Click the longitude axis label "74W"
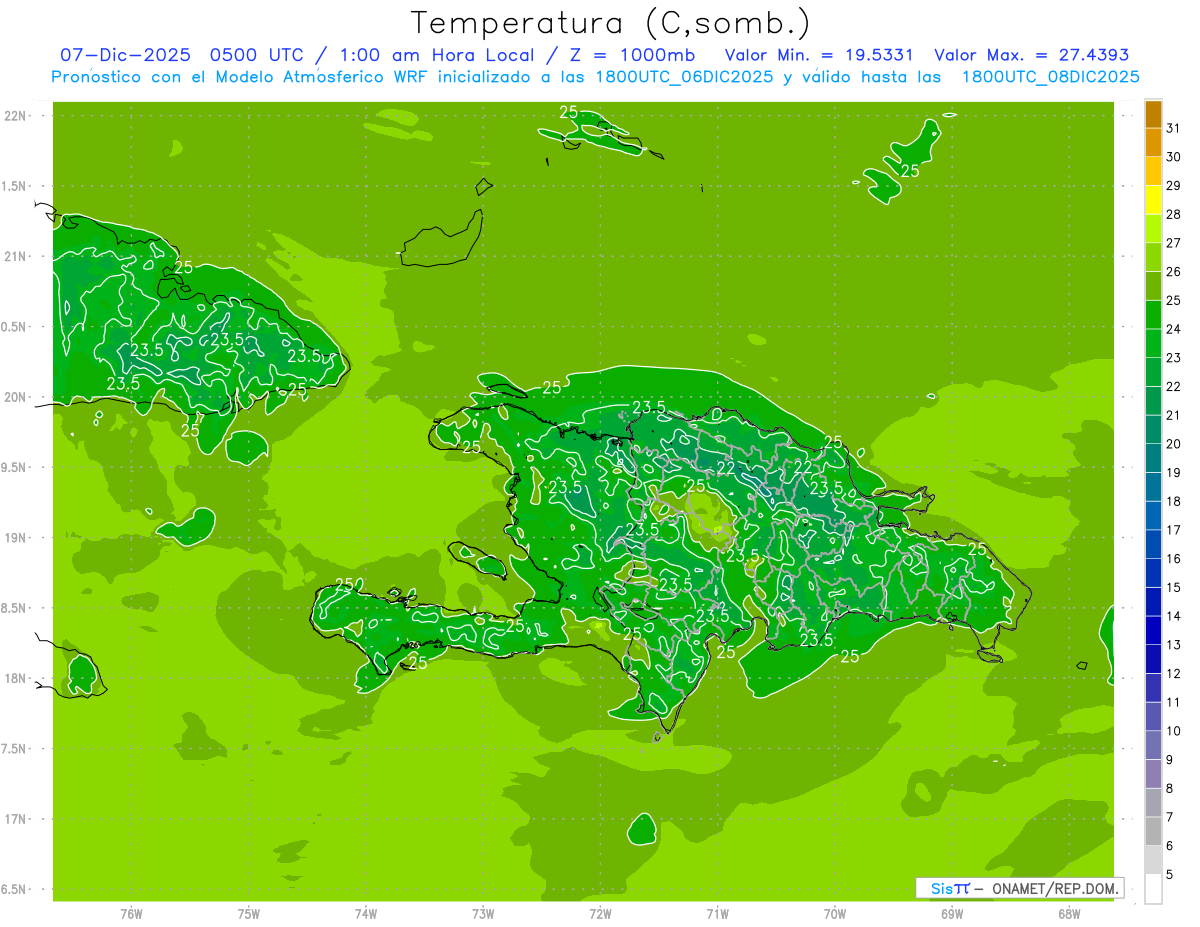The width and height of the screenshot is (1200, 927). 366,914
